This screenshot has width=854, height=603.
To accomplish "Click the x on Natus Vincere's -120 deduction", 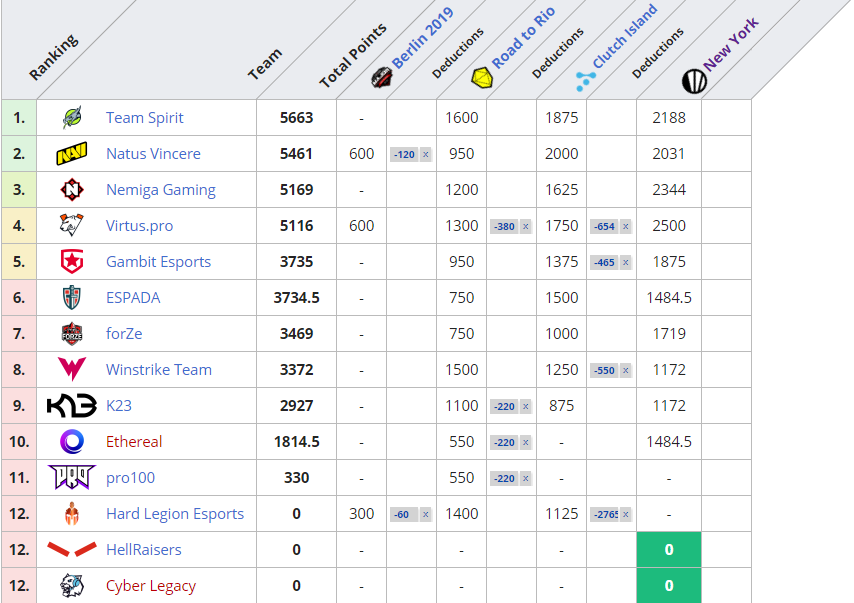I will (425, 155).
